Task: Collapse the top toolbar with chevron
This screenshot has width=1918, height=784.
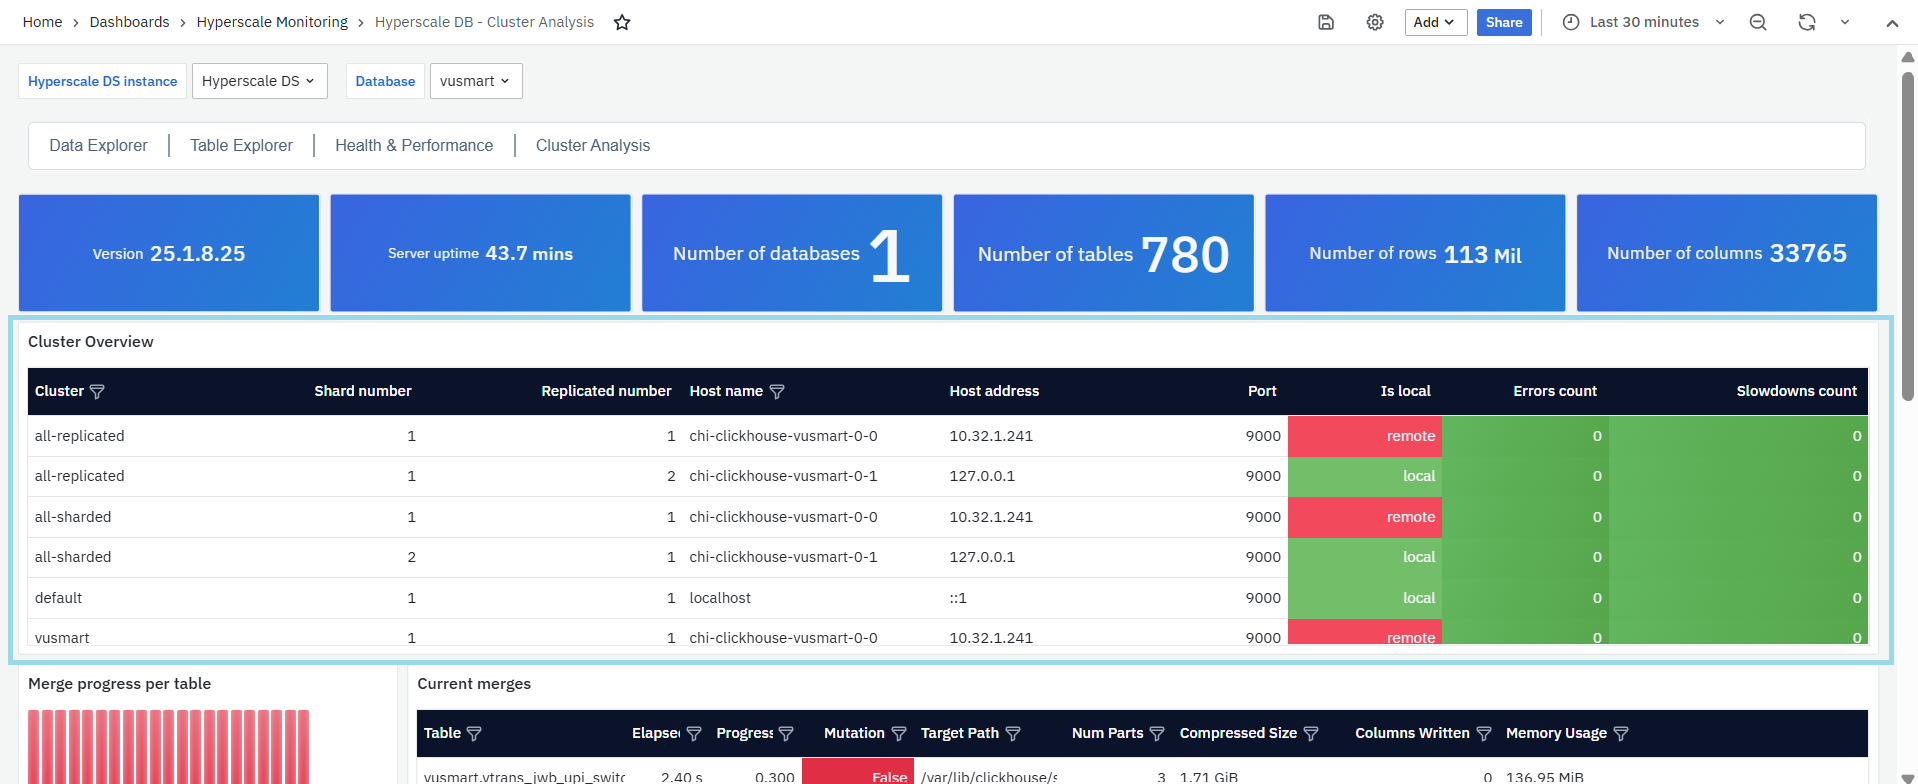Action: coord(1892,23)
